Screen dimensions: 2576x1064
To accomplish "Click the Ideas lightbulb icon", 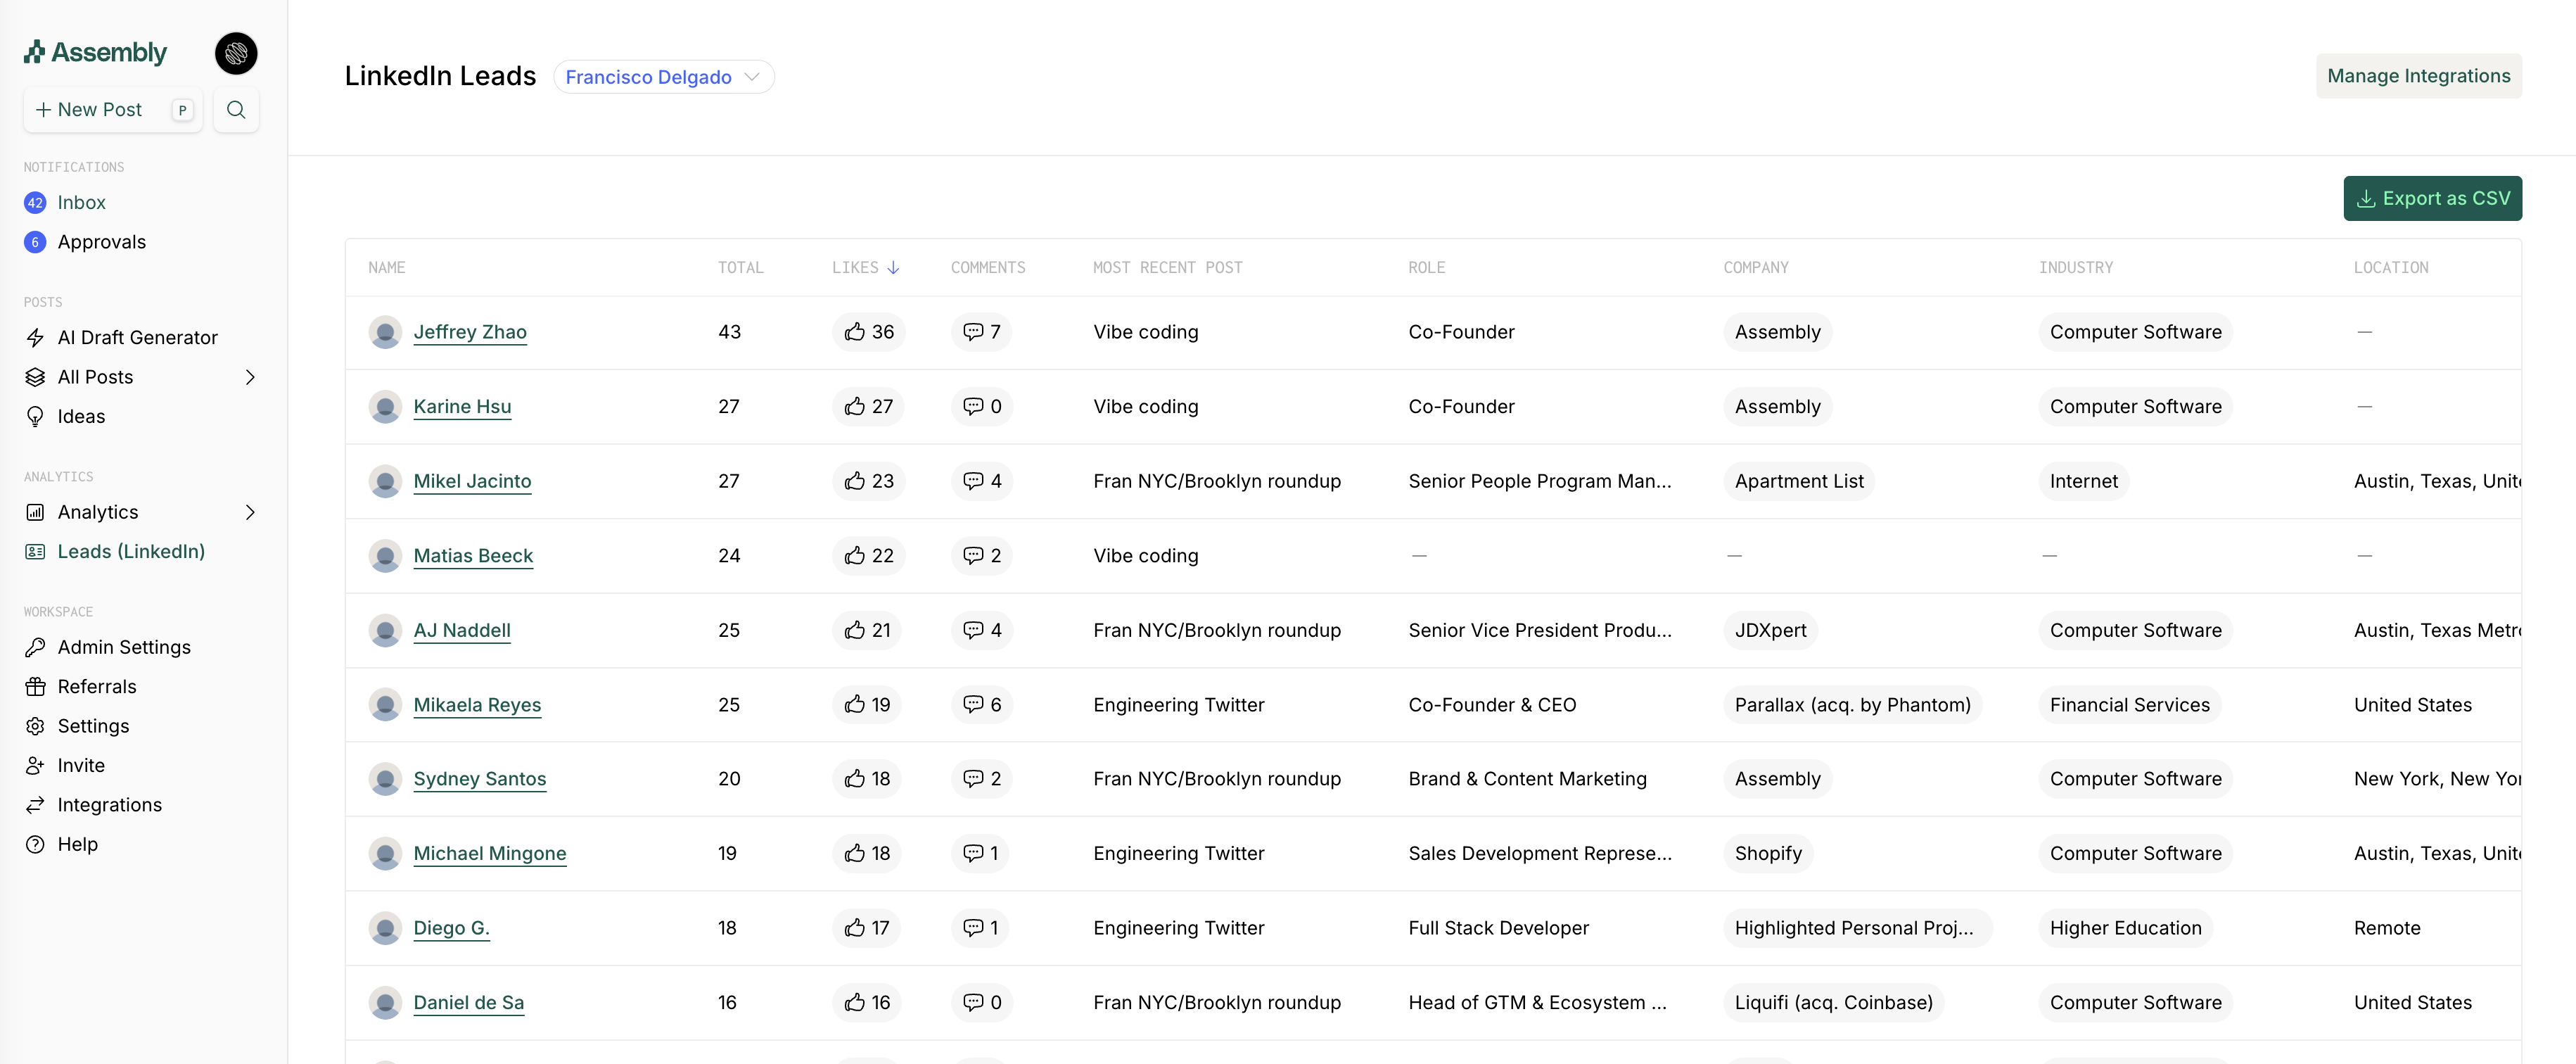I will pyautogui.click(x=35, y=417).
